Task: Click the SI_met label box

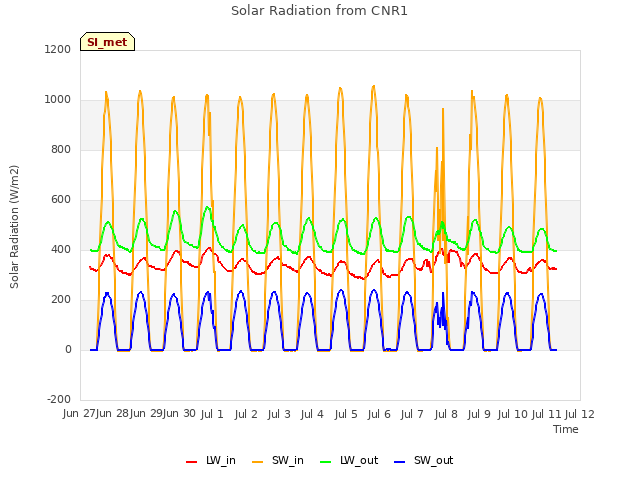Action: (107, 42)
